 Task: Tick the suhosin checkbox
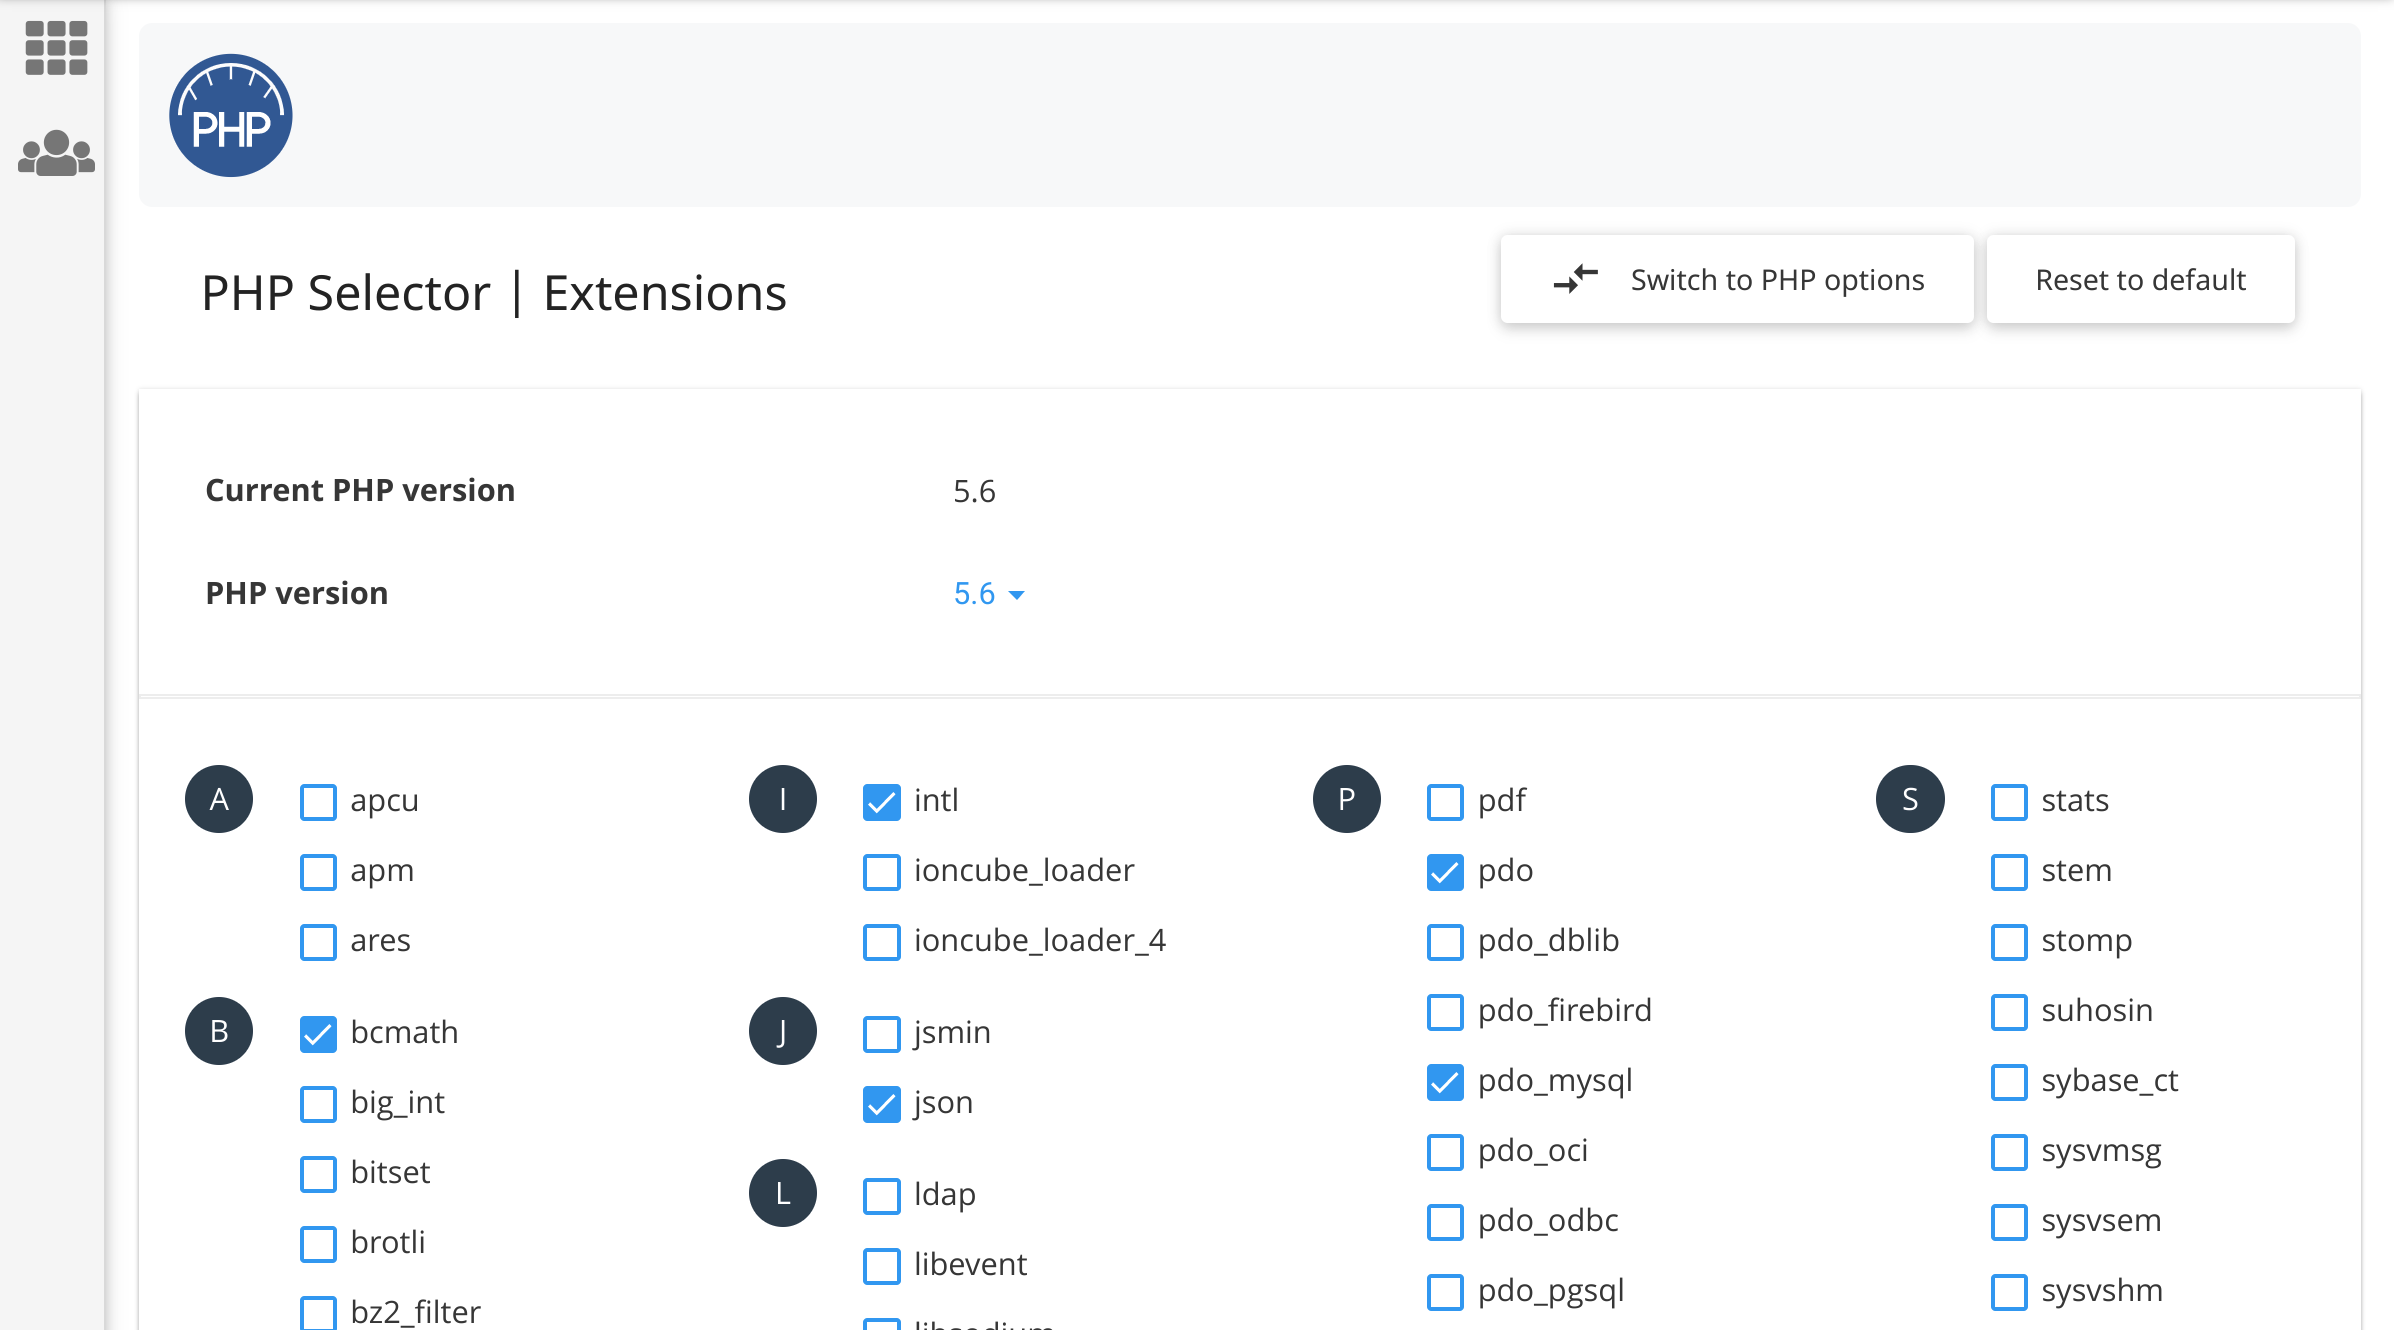[x=2008, y=1011]
